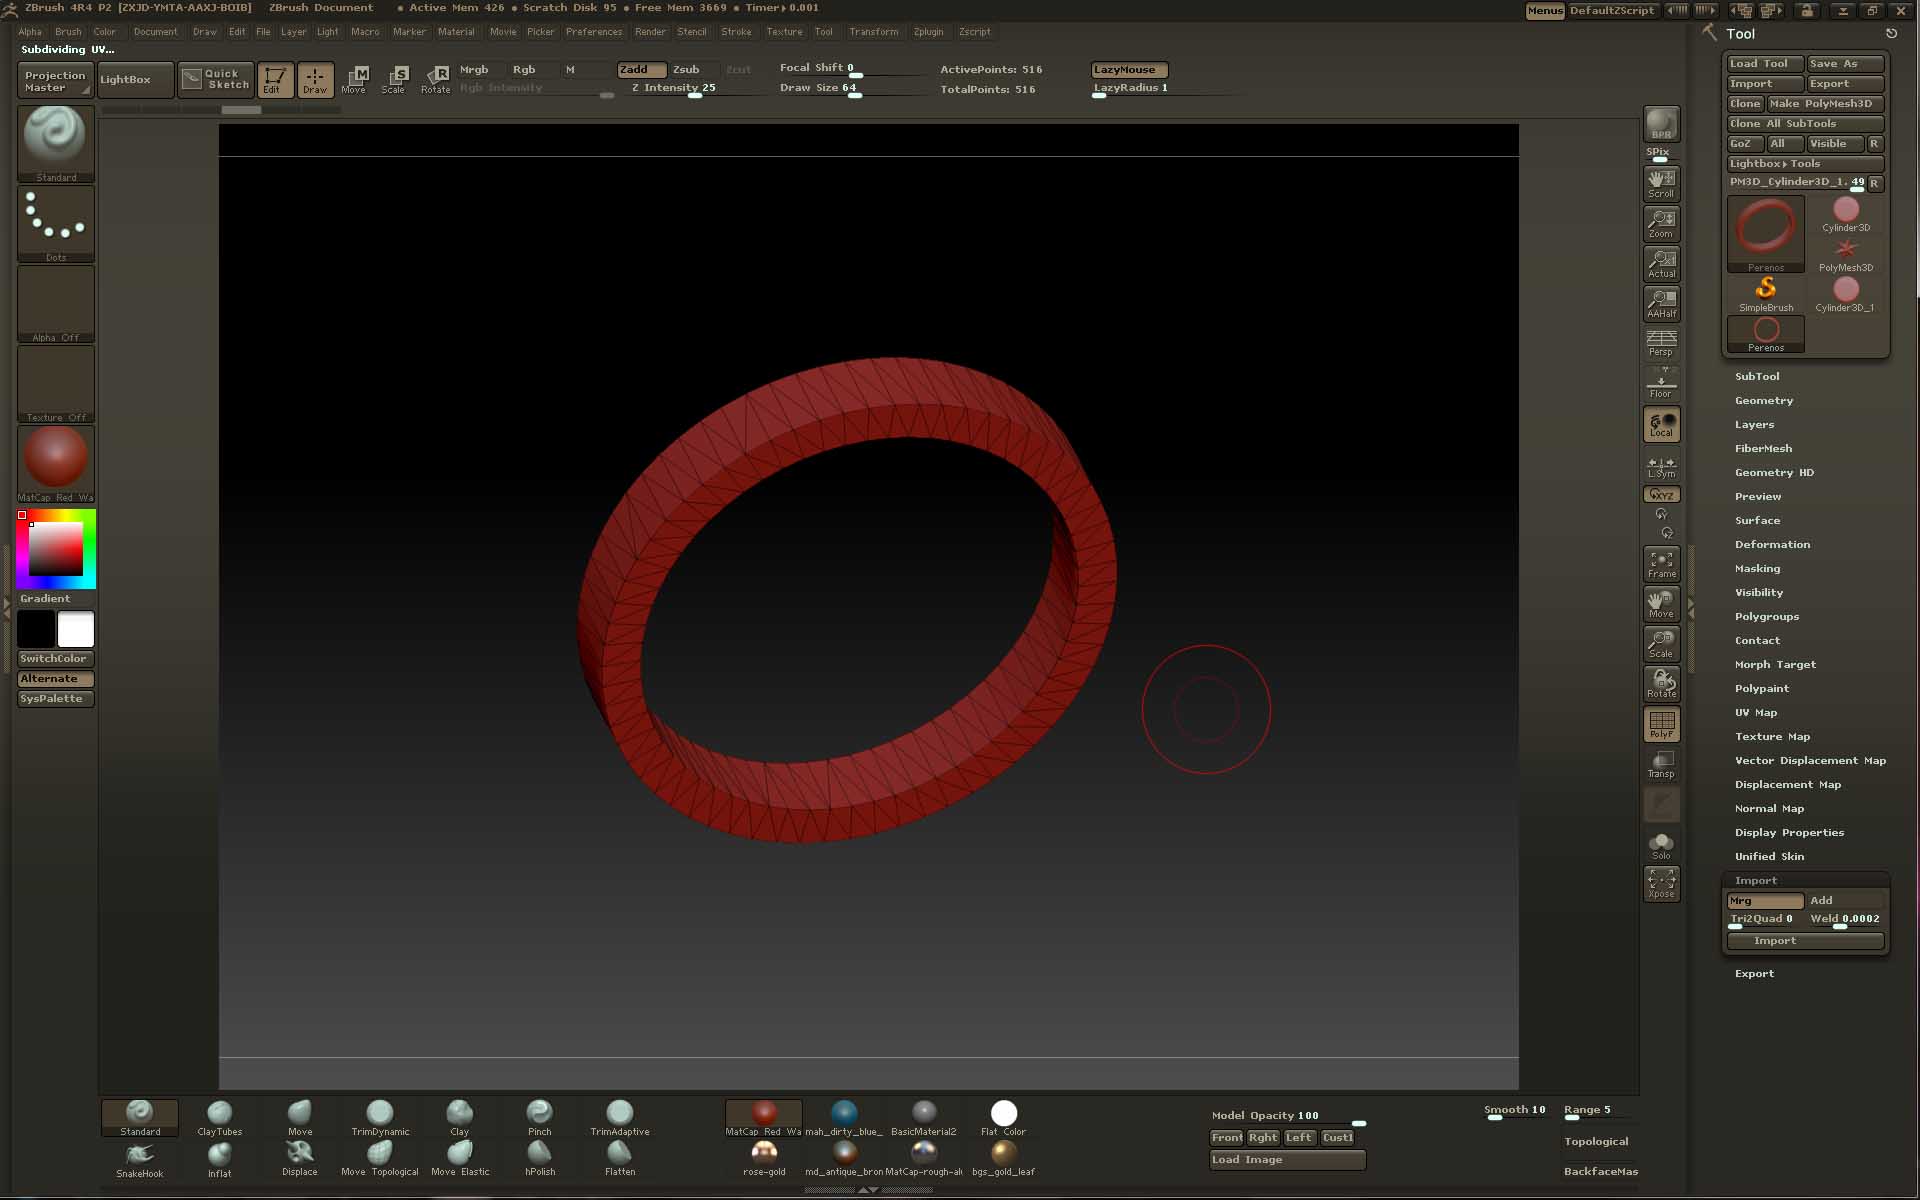Screen dimensions: 1920x1200
Task: Expand the Deformation subpalette
Action: click(x=1772, y=544)
